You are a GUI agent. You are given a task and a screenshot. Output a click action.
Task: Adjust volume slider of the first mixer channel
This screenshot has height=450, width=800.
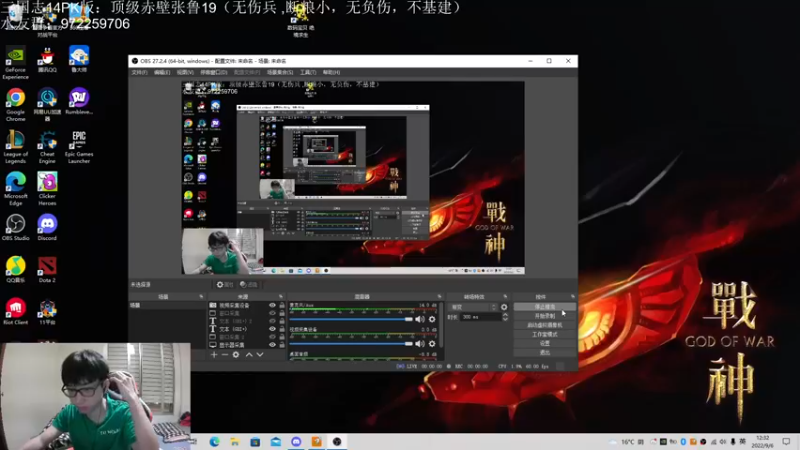351,319
